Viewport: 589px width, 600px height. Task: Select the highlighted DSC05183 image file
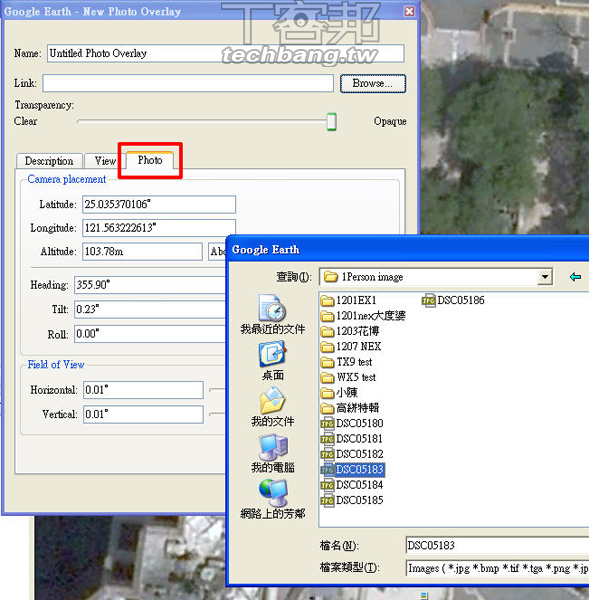pyautogui.click(x=352, y=470)
